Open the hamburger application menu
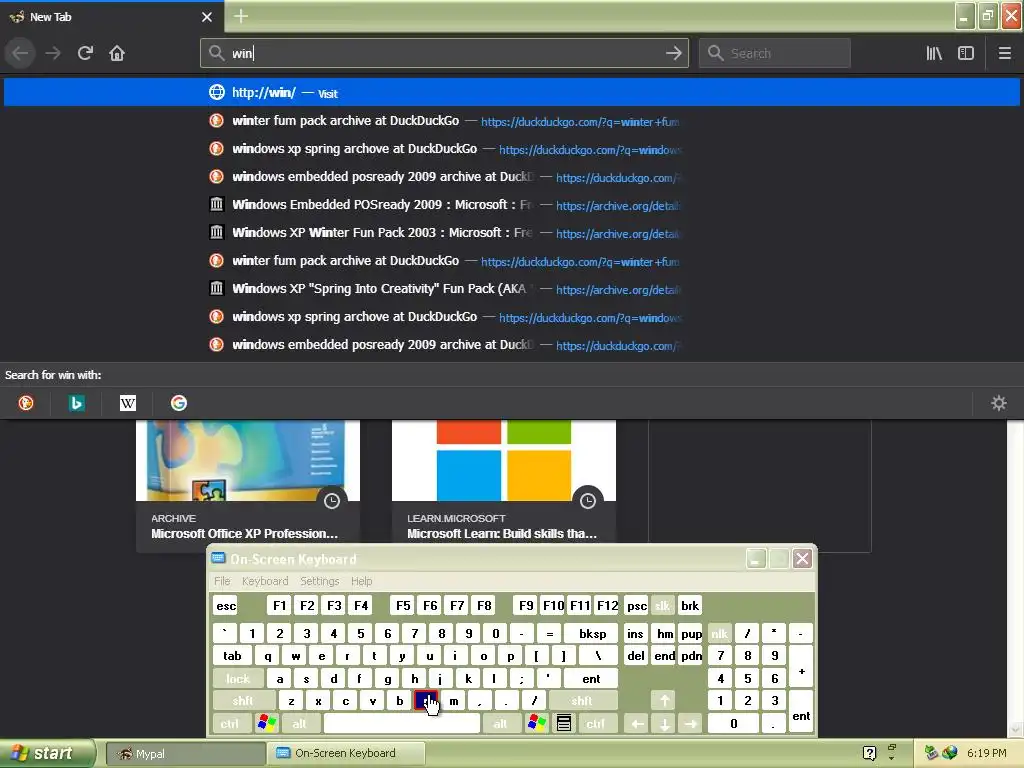The height and width of the screenshot is (768, 1024). [x=1004, y=53]
